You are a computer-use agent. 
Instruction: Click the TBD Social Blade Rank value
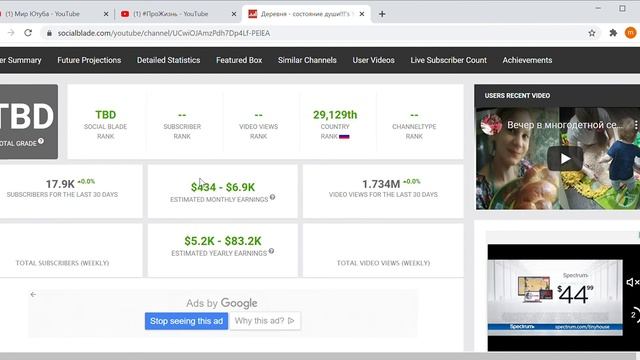tap(106, 115)
